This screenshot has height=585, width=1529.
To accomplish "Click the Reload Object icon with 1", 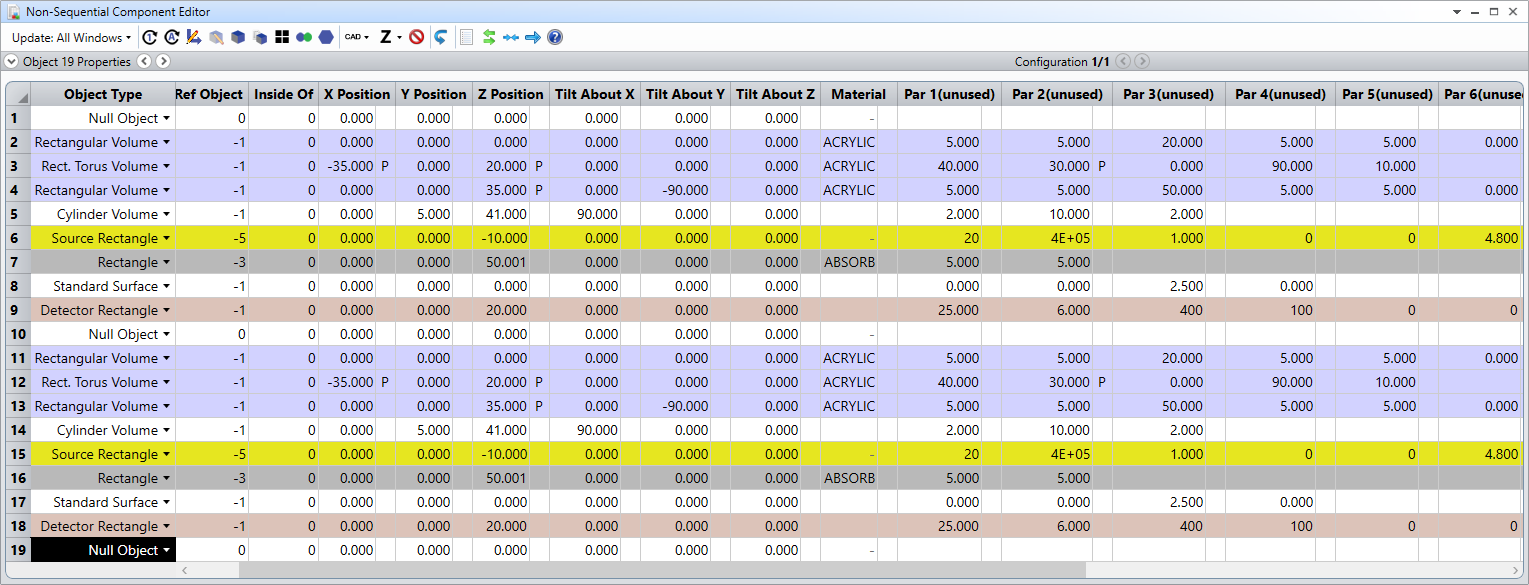I will click(x=150, y=37).
